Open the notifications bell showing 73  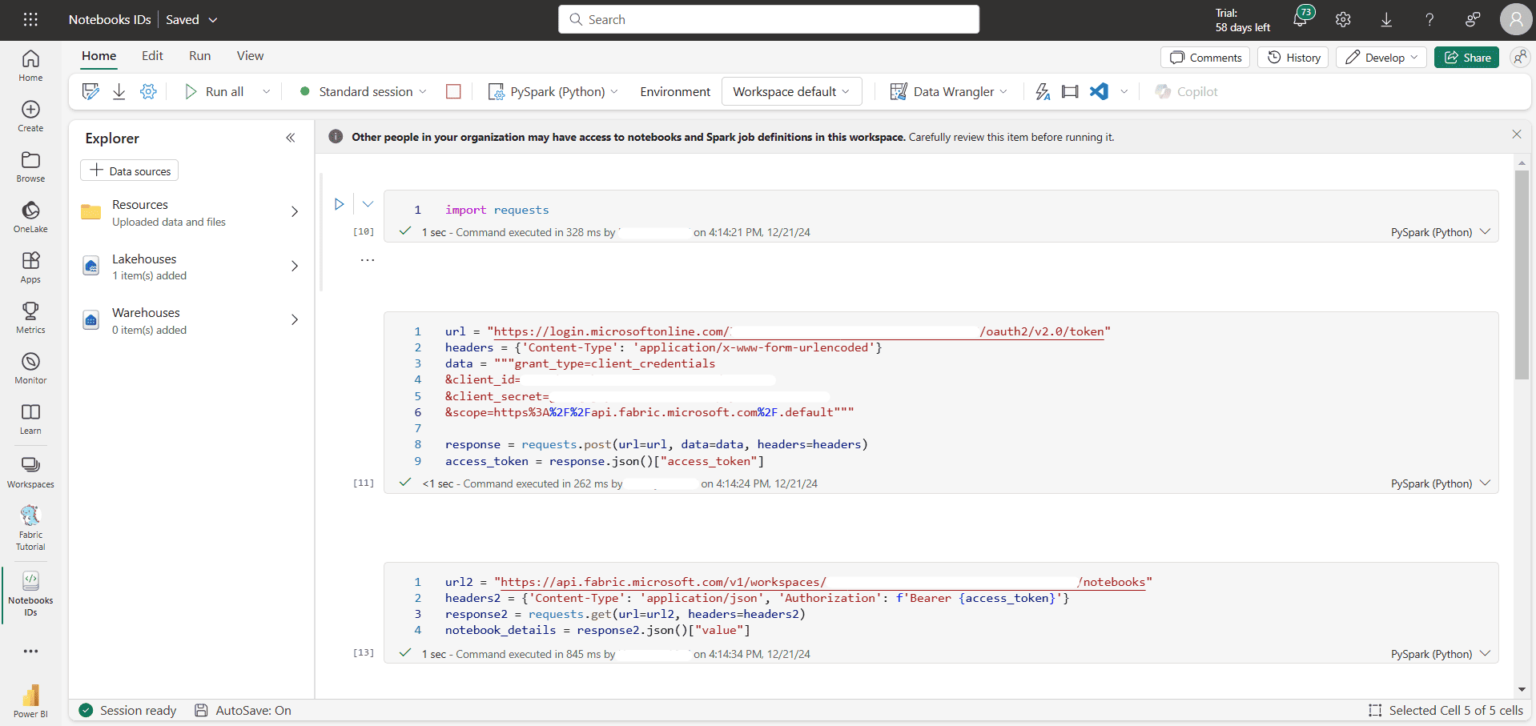1301,18
